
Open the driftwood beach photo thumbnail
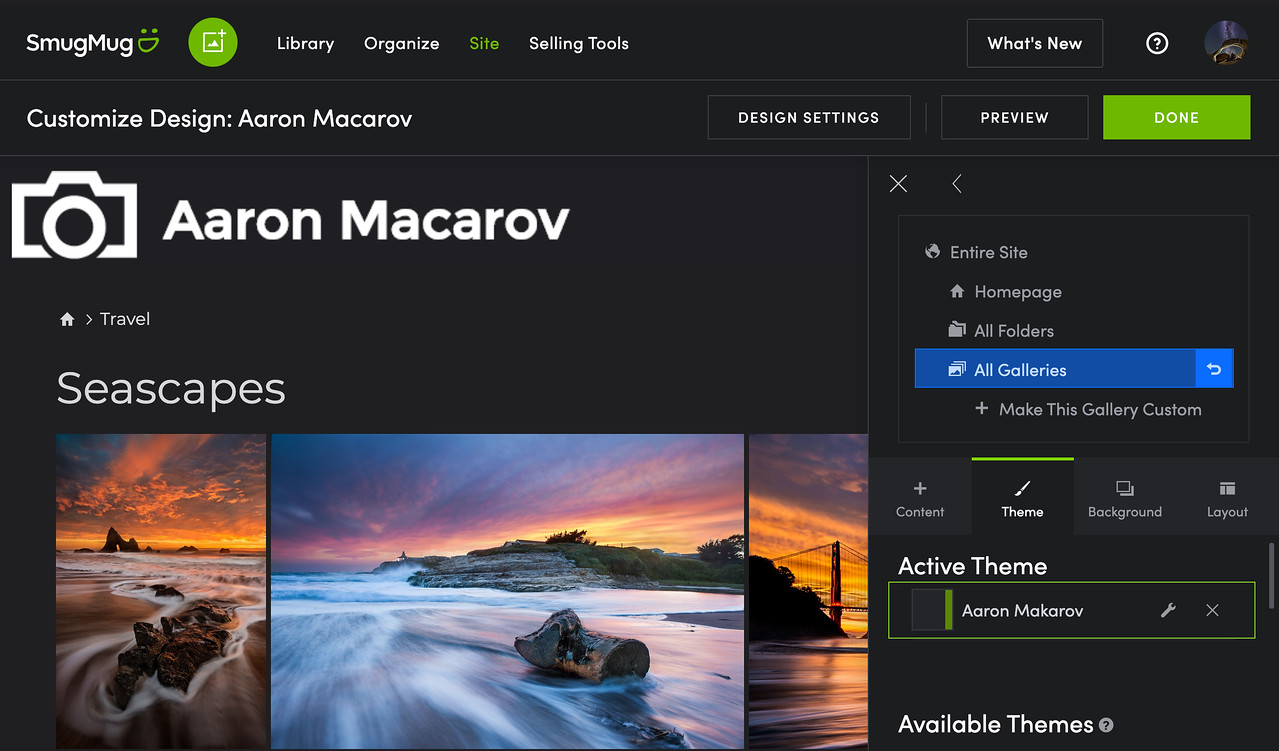pyautogui.click(x=507, y=591)
